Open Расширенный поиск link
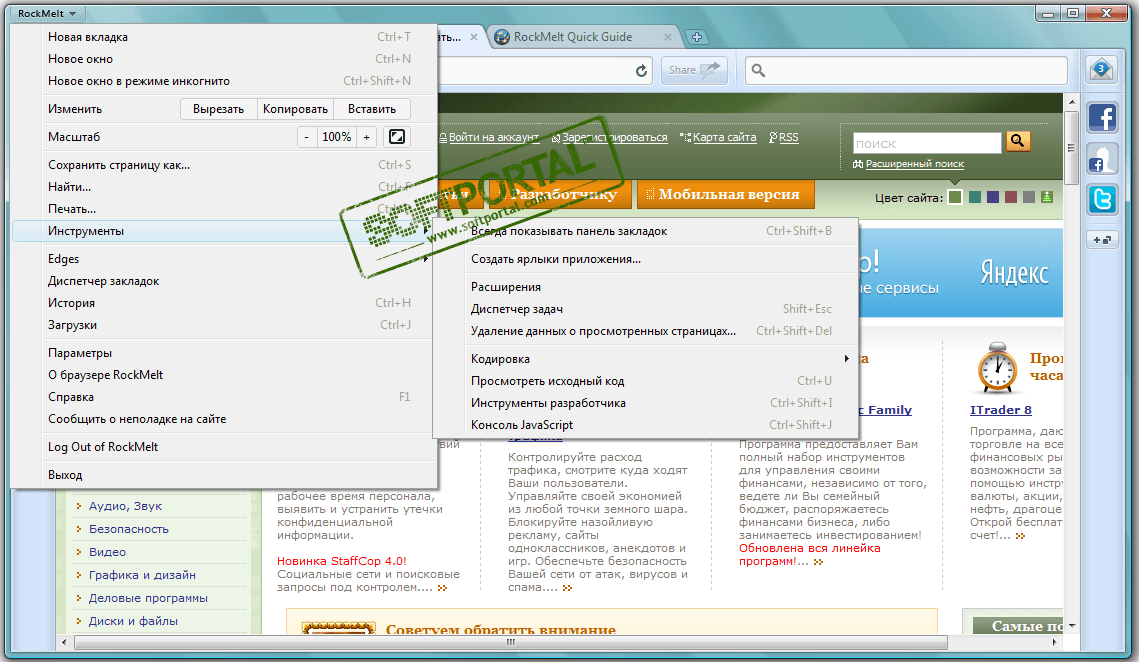Image resolution: width=1139 pixels, height=662 pixels. [x=915, y=164]
